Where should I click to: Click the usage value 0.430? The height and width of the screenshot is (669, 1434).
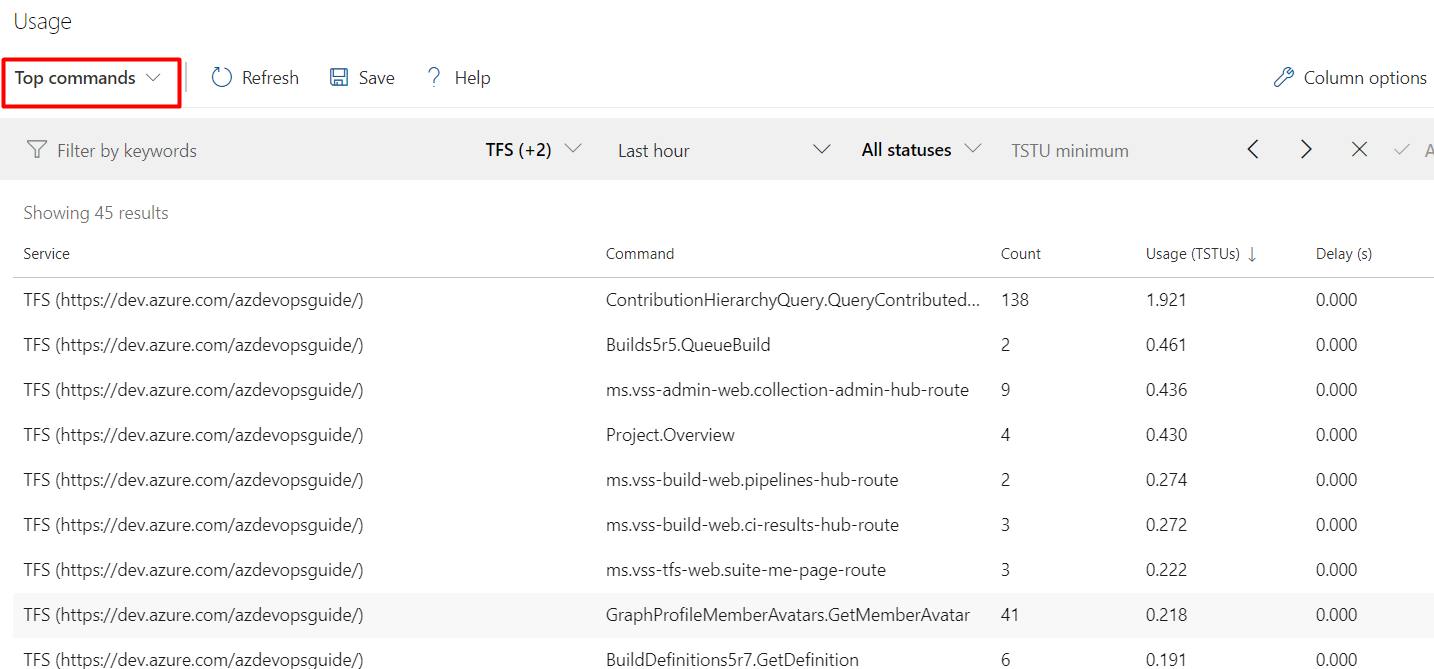coord(1166,435)
